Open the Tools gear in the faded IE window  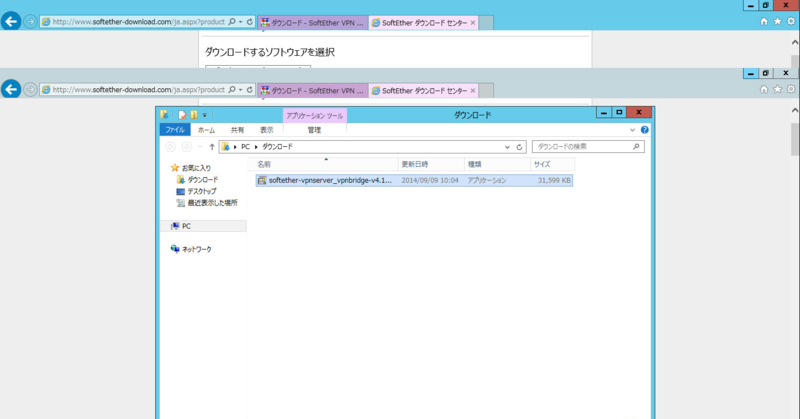791,89
